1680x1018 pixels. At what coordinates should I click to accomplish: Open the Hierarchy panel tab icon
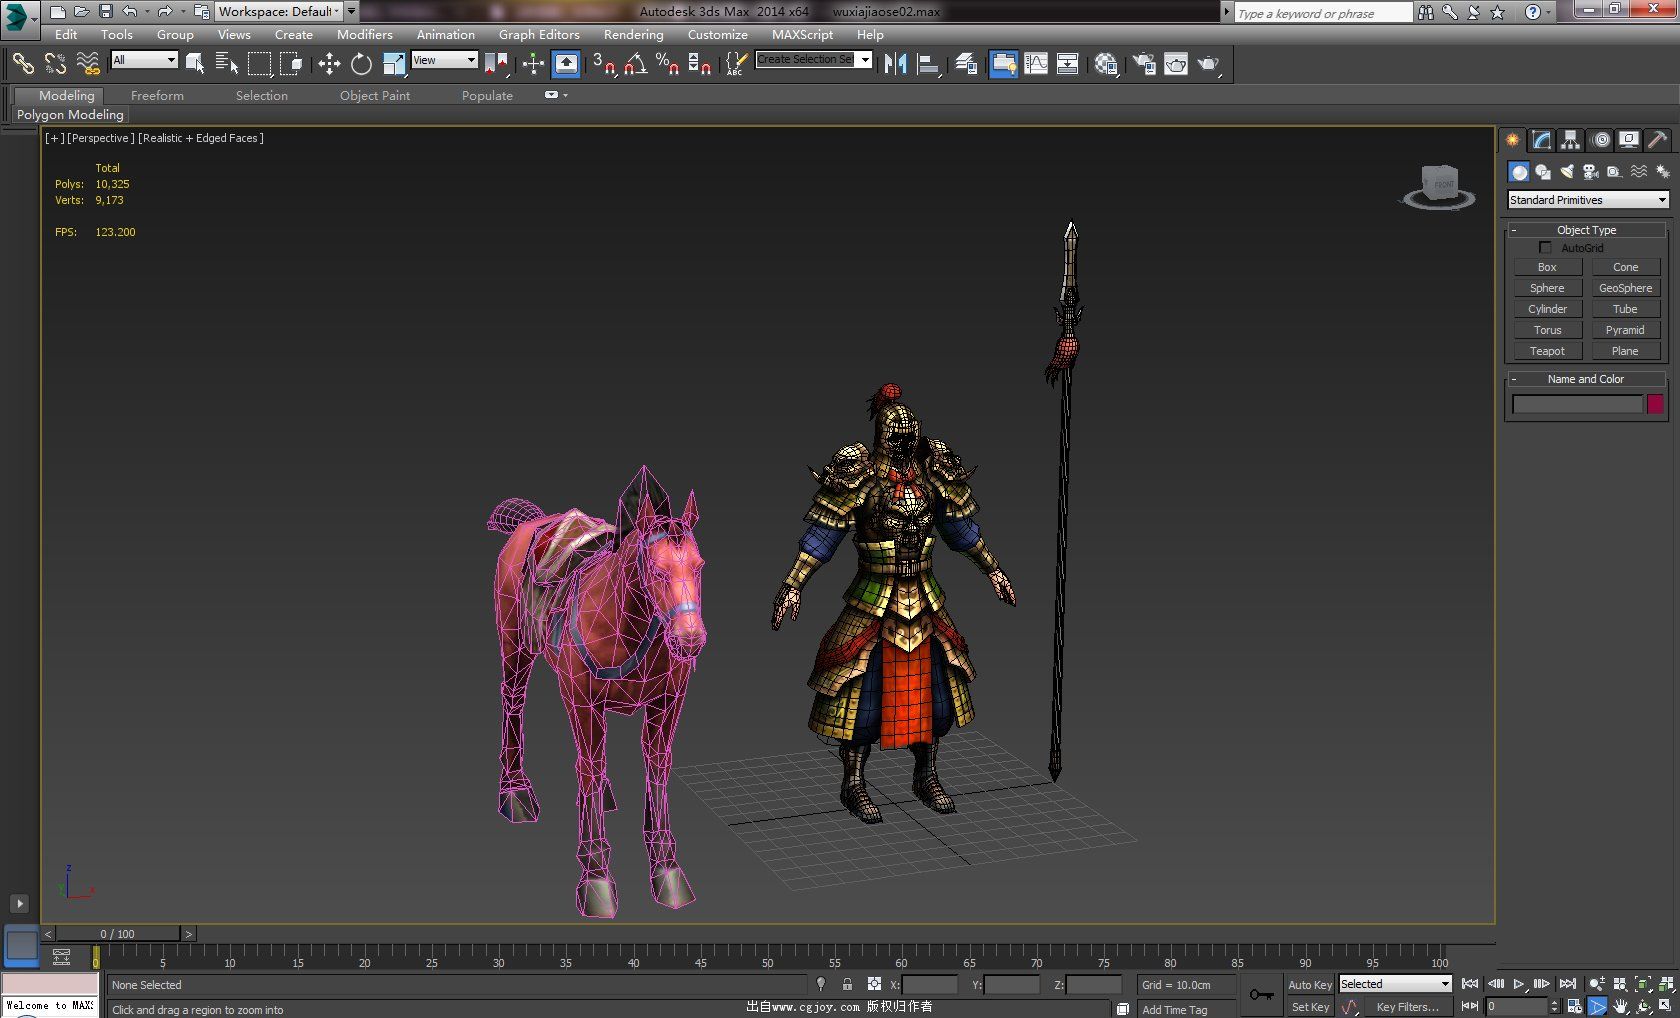click(x=1571, y=140)
